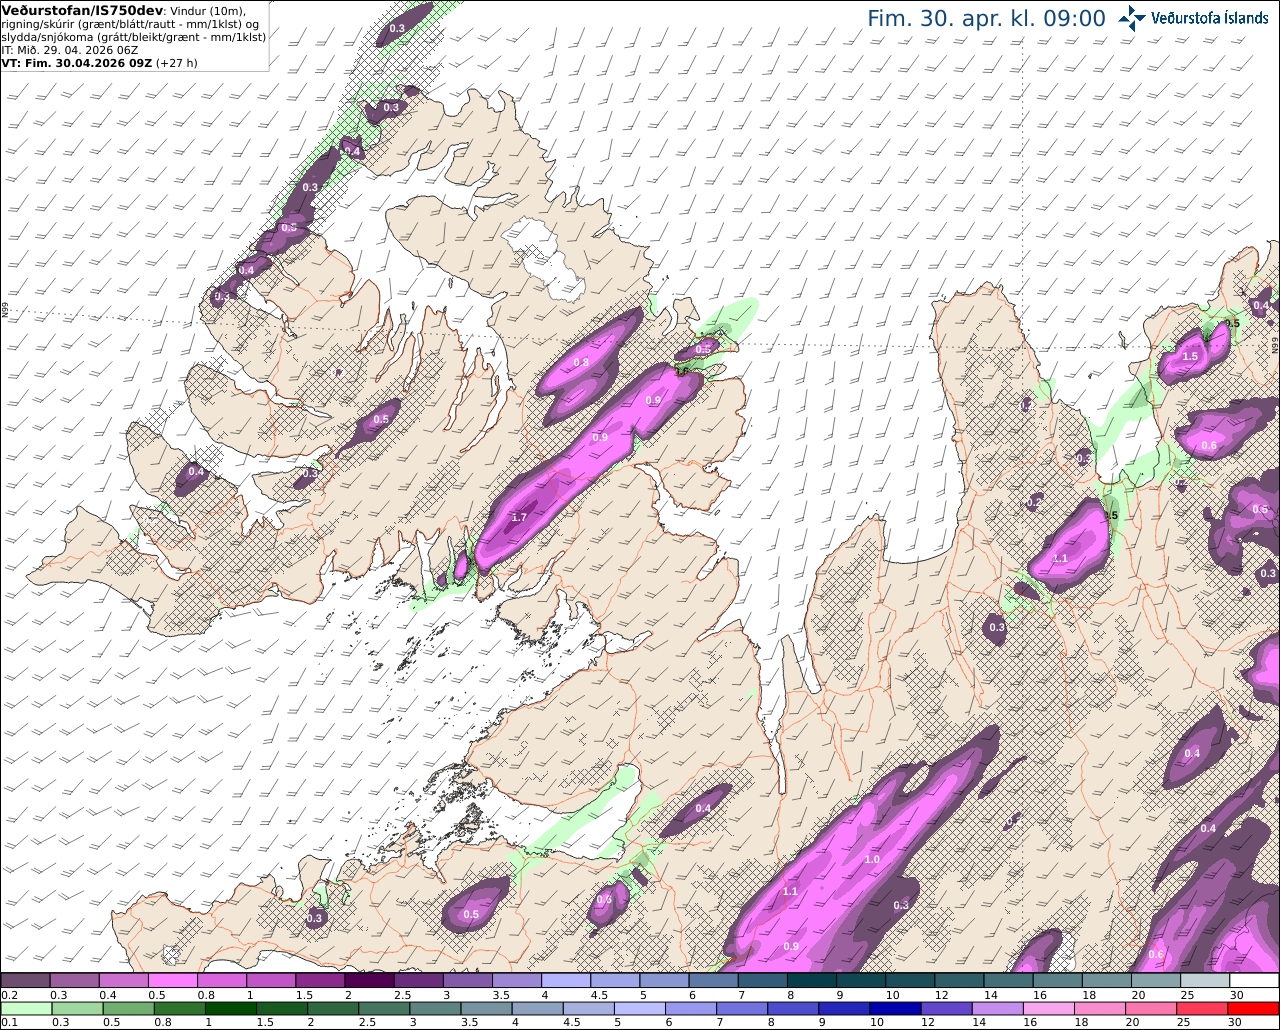Pick the palest green swatch after 0.1 in the lower legend
This screenshot has height=1030, width=1280.
[25, 1009]
